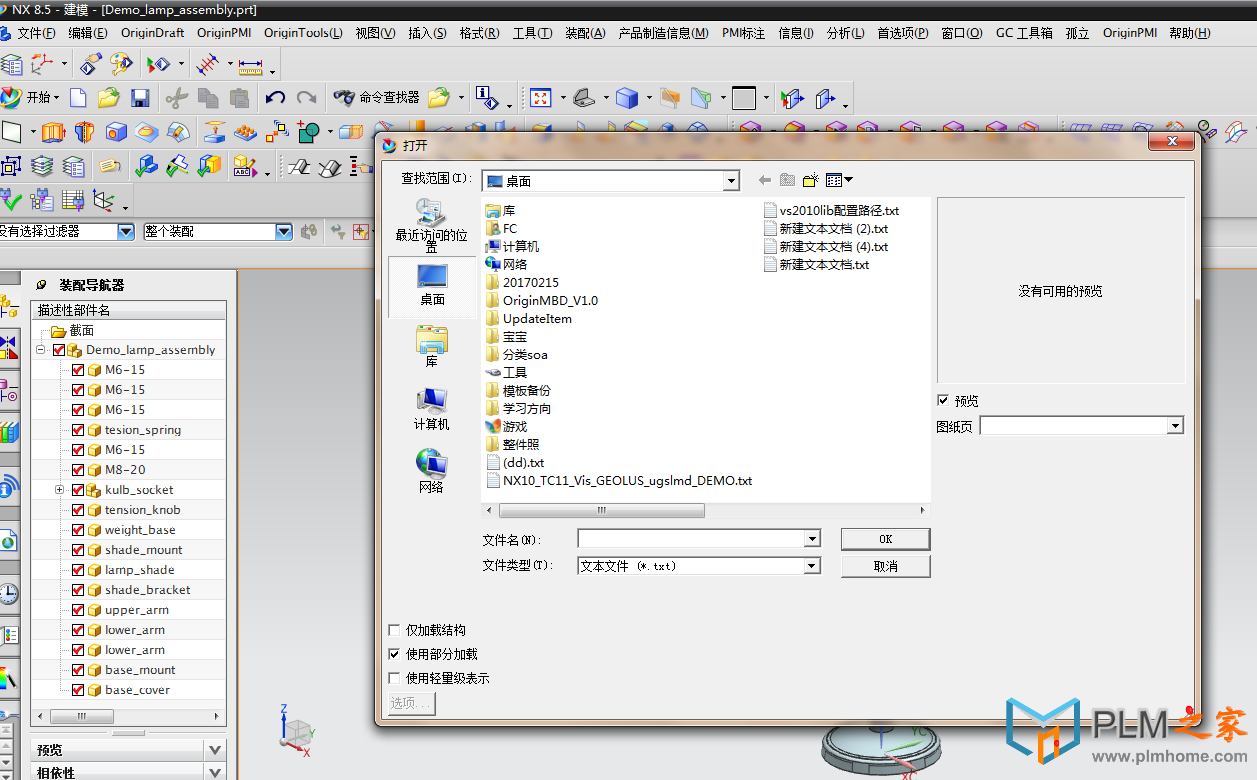Enable the 使用轻量级表示 checkbox
The width and height of the screenshot is (1257, 780).
click(x=394, y=678)
